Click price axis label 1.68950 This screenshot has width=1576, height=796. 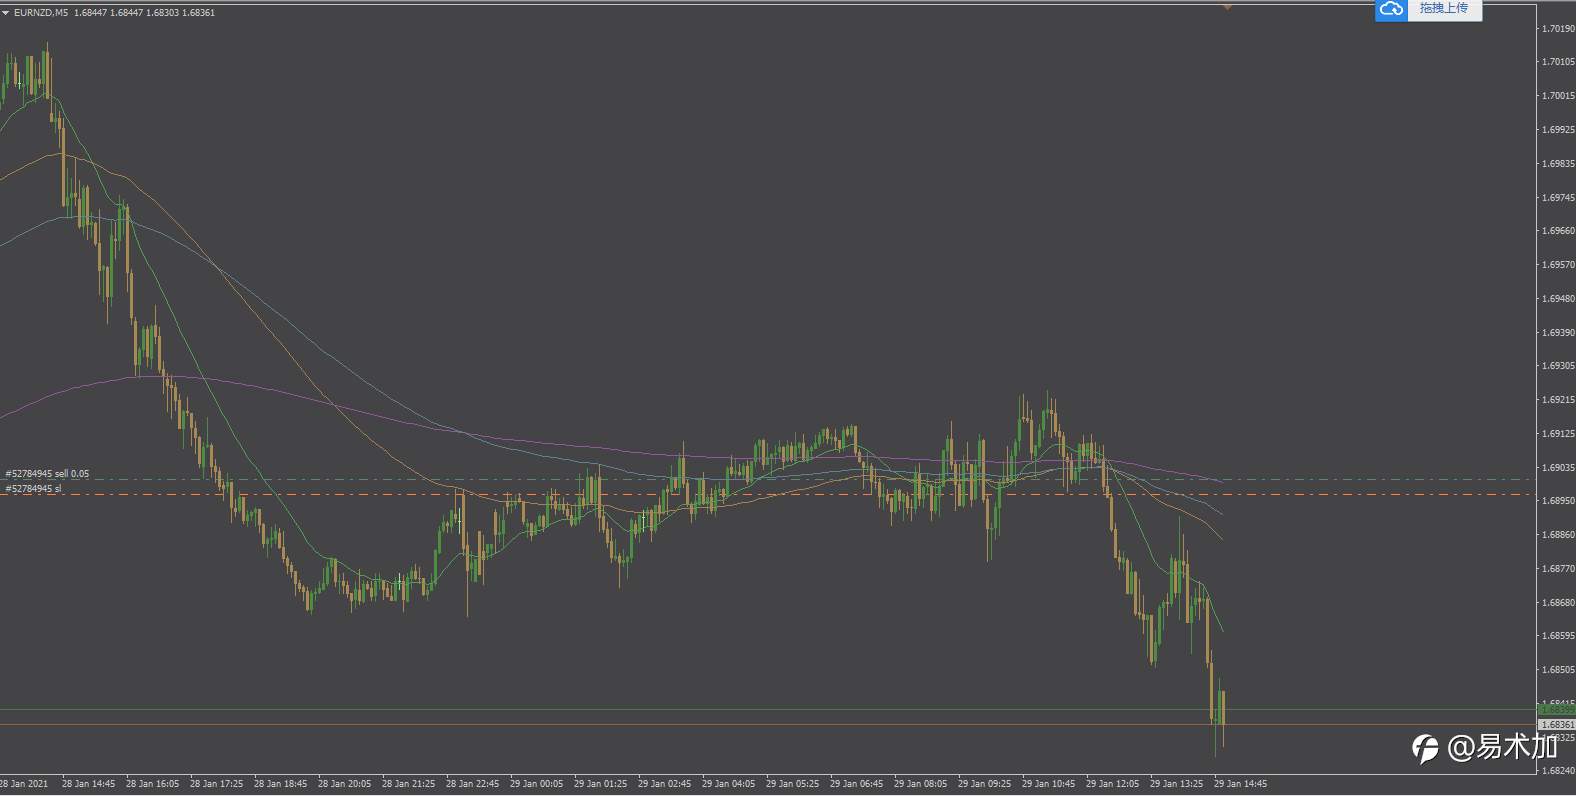click(x=1558, y=501)
